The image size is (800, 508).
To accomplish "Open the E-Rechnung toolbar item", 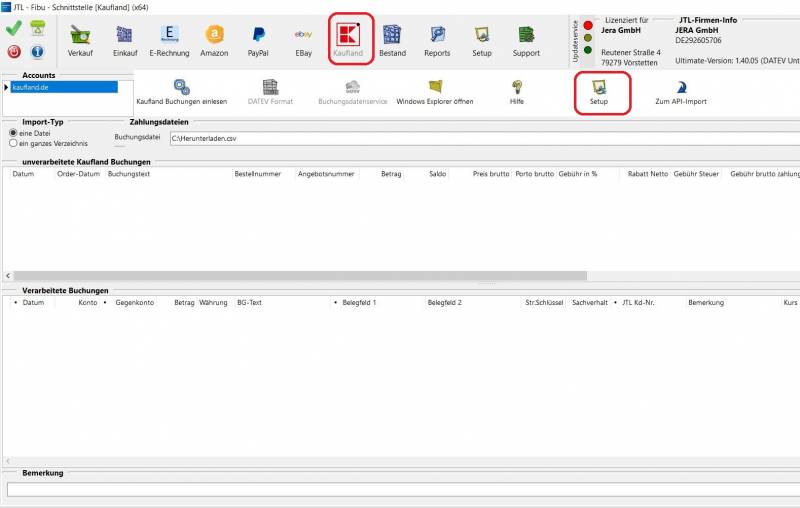I will coord(169,39).
